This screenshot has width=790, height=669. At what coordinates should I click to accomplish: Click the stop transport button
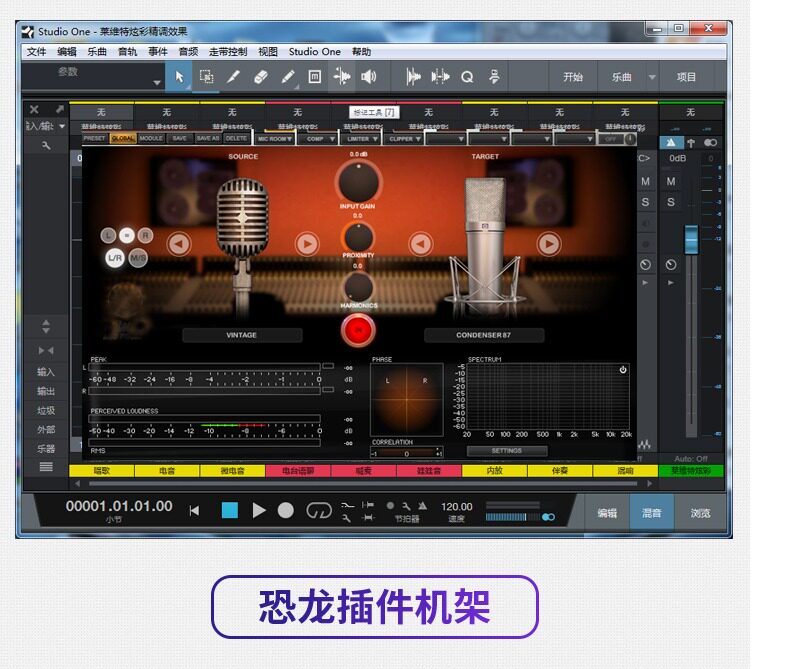(x=230, y=510)
